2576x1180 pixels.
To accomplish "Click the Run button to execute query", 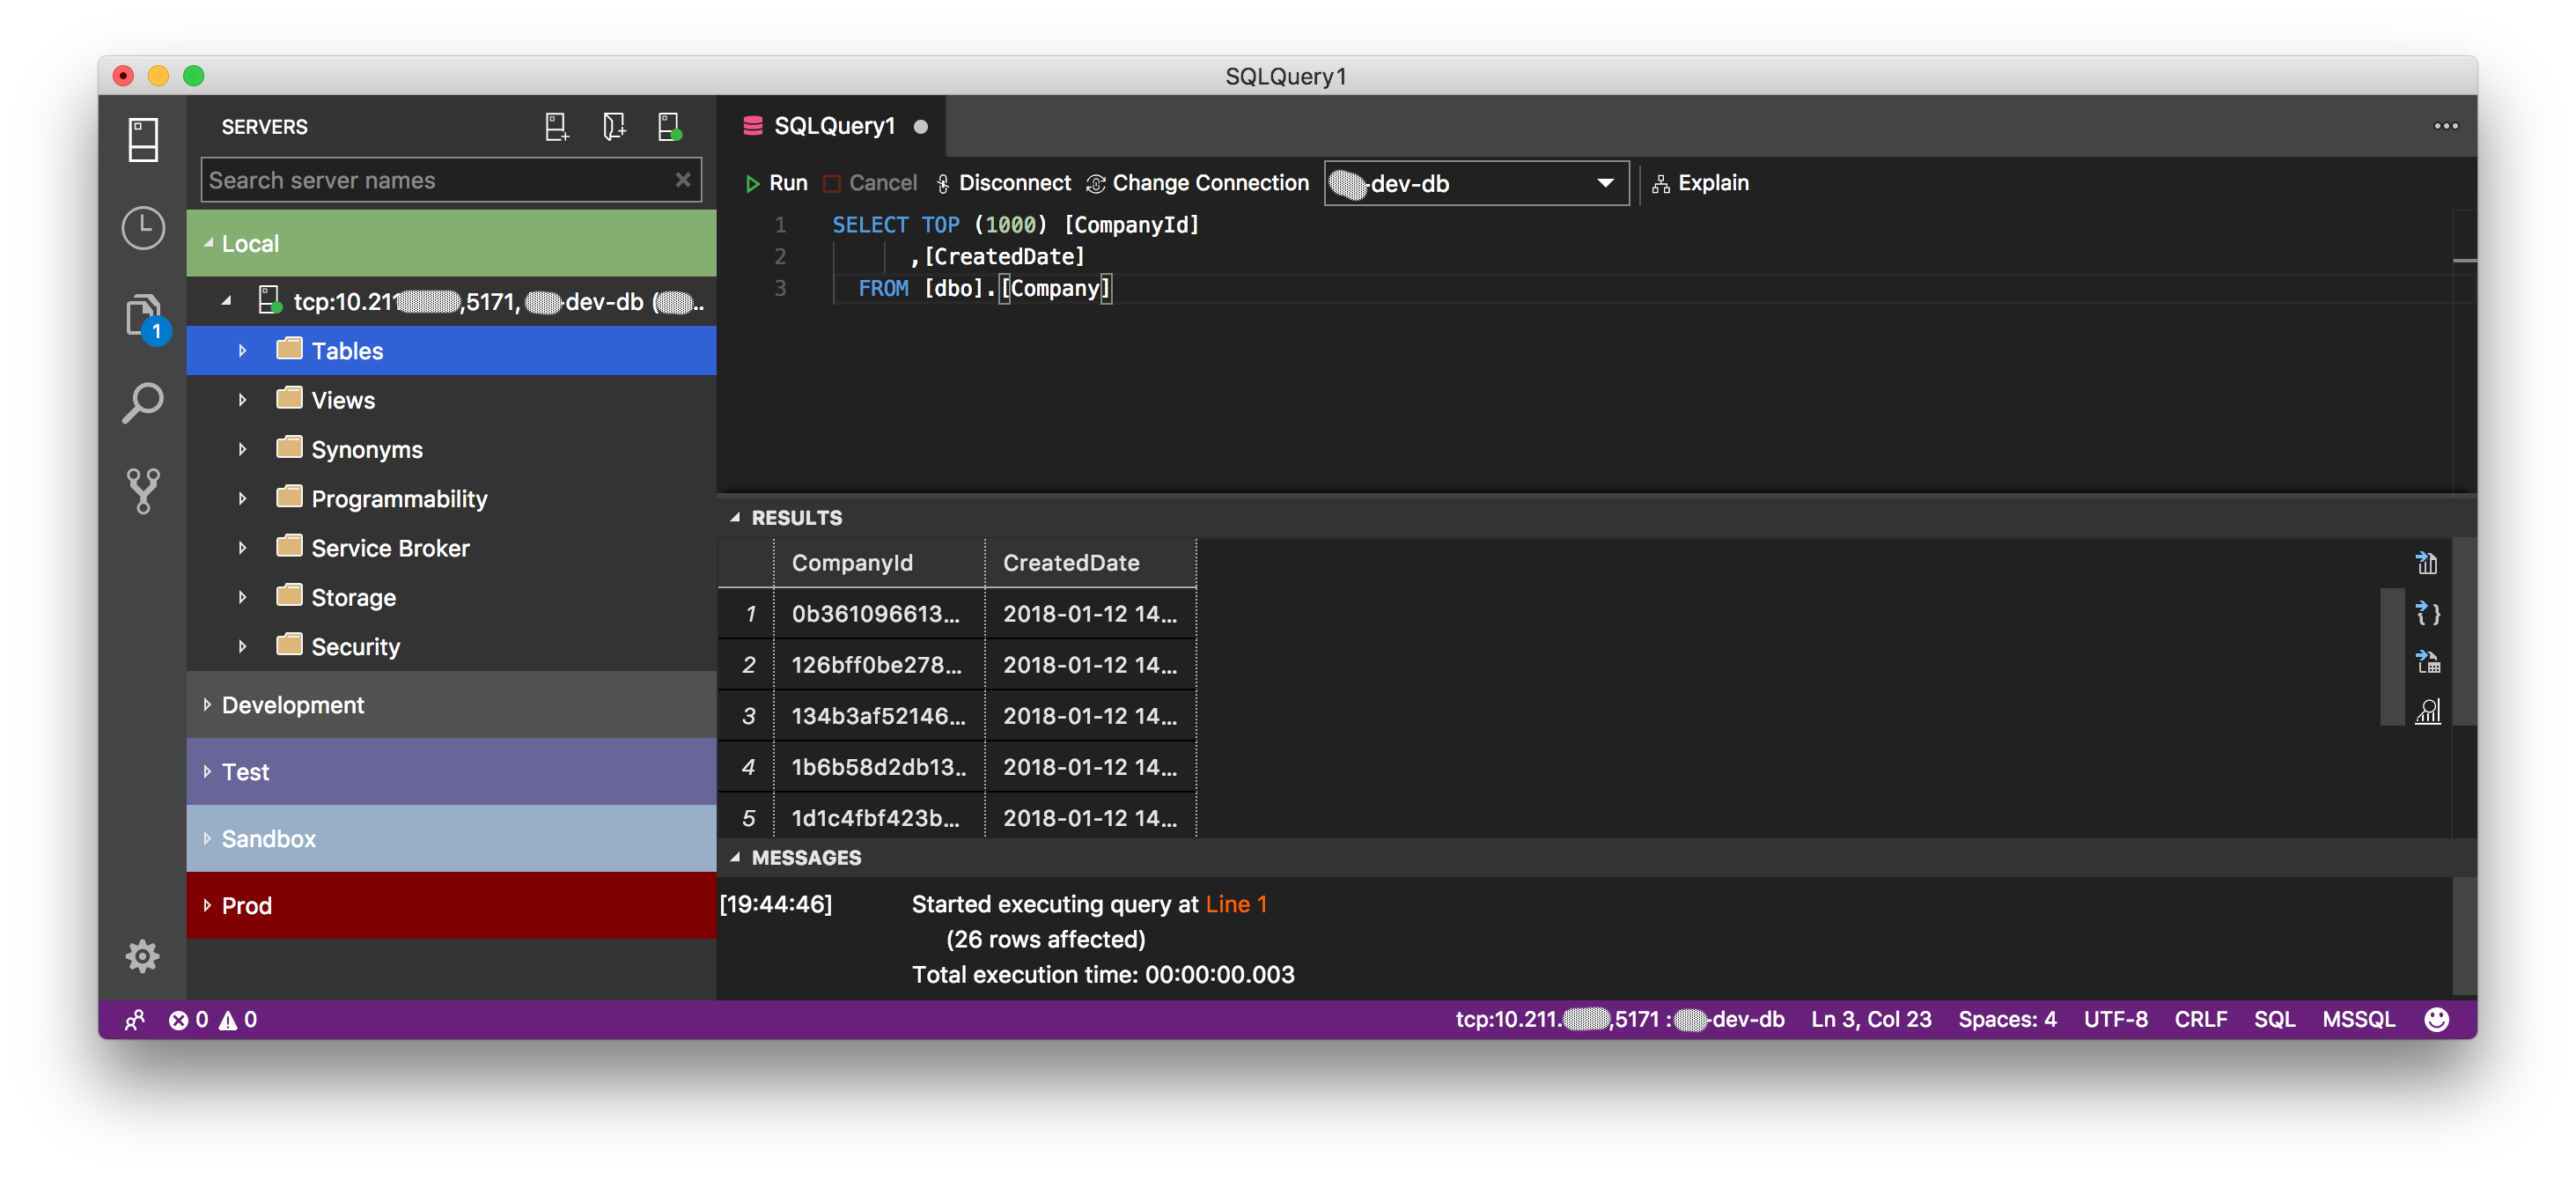I will coord(780,182).
